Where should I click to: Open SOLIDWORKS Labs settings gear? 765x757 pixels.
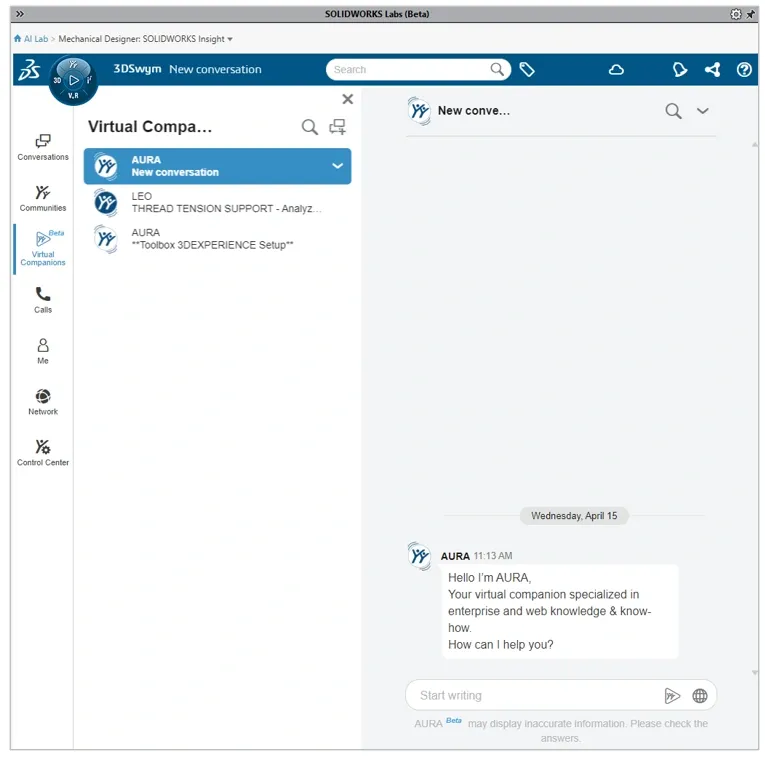(x=735, y=14)
